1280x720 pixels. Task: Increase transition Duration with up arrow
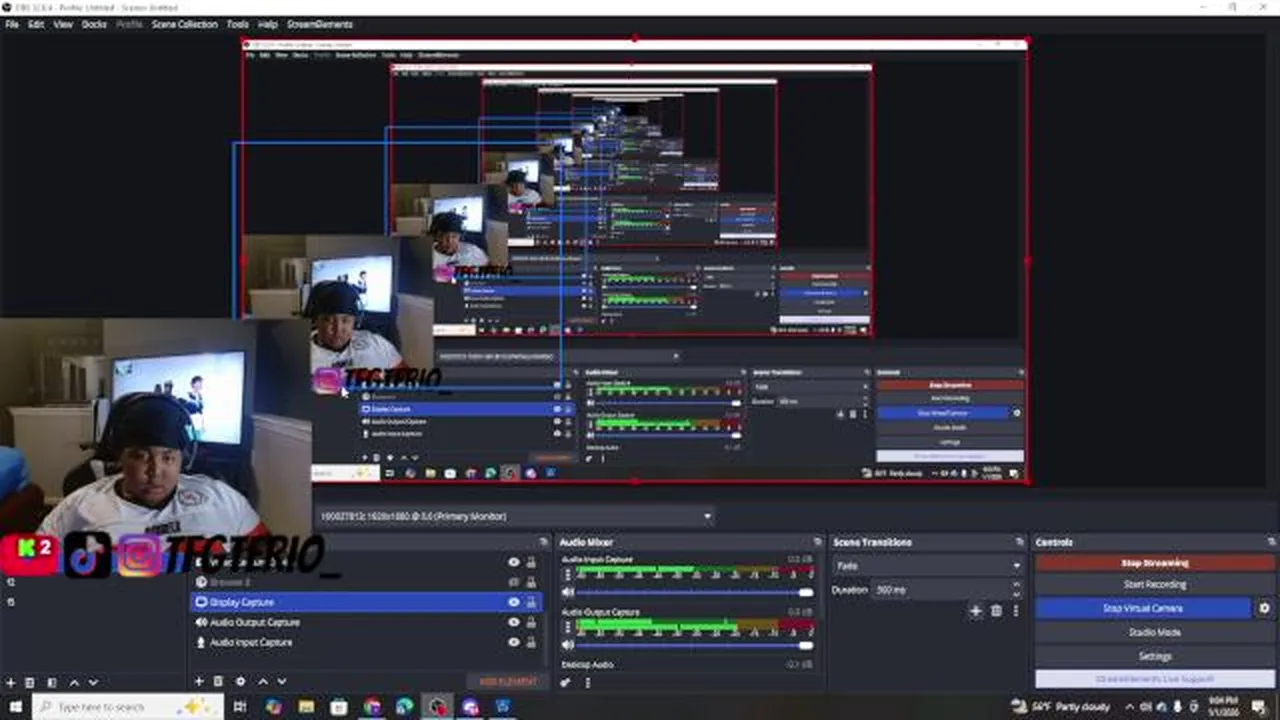[x=1017, y=585]
